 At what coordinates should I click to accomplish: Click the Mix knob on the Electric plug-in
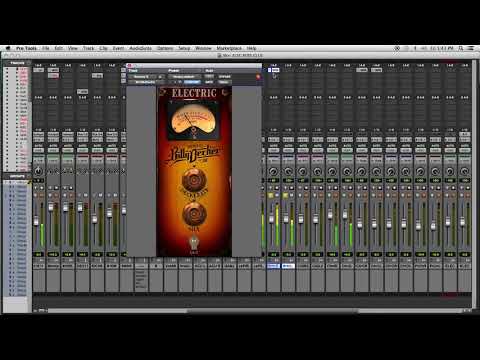tap(194, 213)
